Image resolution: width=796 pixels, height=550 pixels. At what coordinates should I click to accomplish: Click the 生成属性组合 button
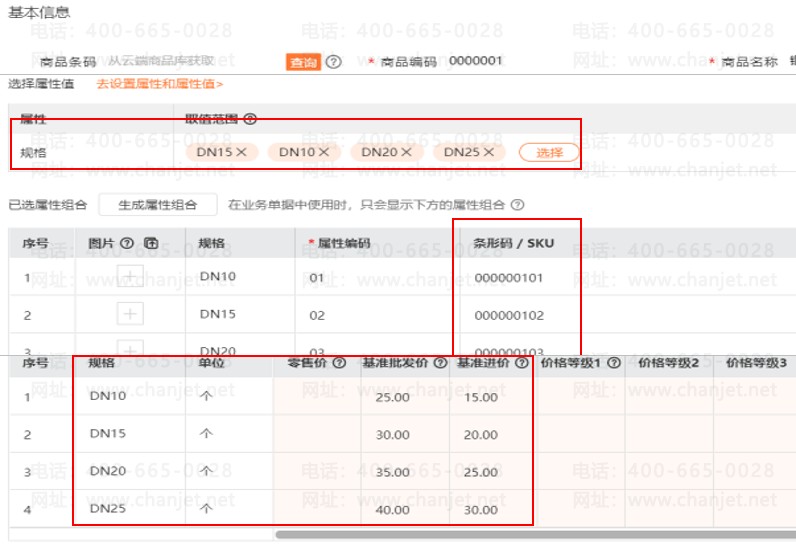(x=158, y=205)
